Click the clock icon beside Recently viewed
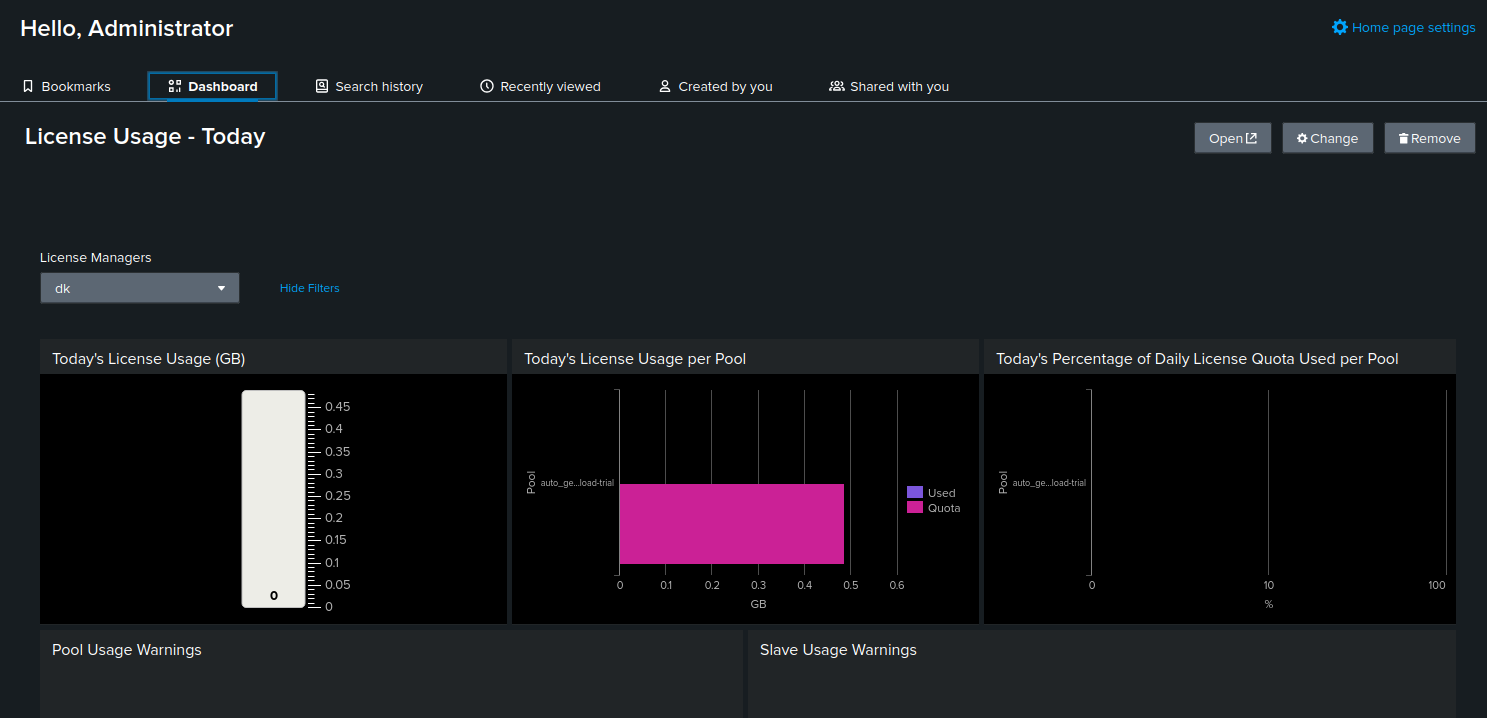The width and height of the screenshot is (1487, 718). click(486, 86)
